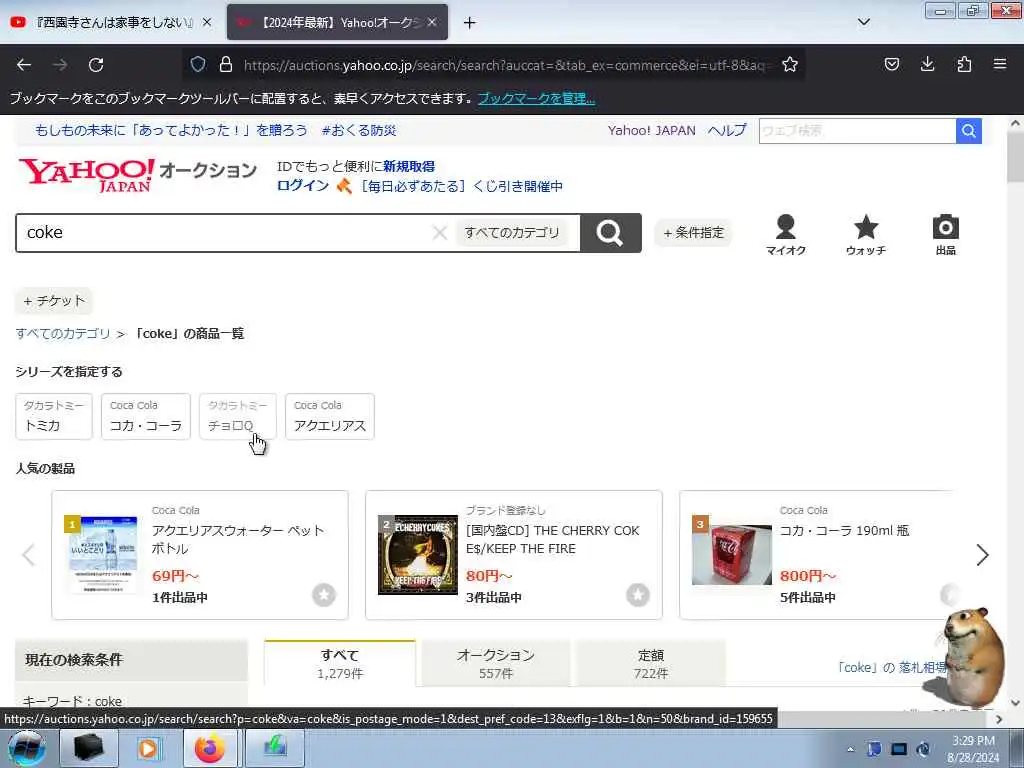Open the コカ・コーラ 190ml 瓶 thumbnail

click(x=732, y=554)
